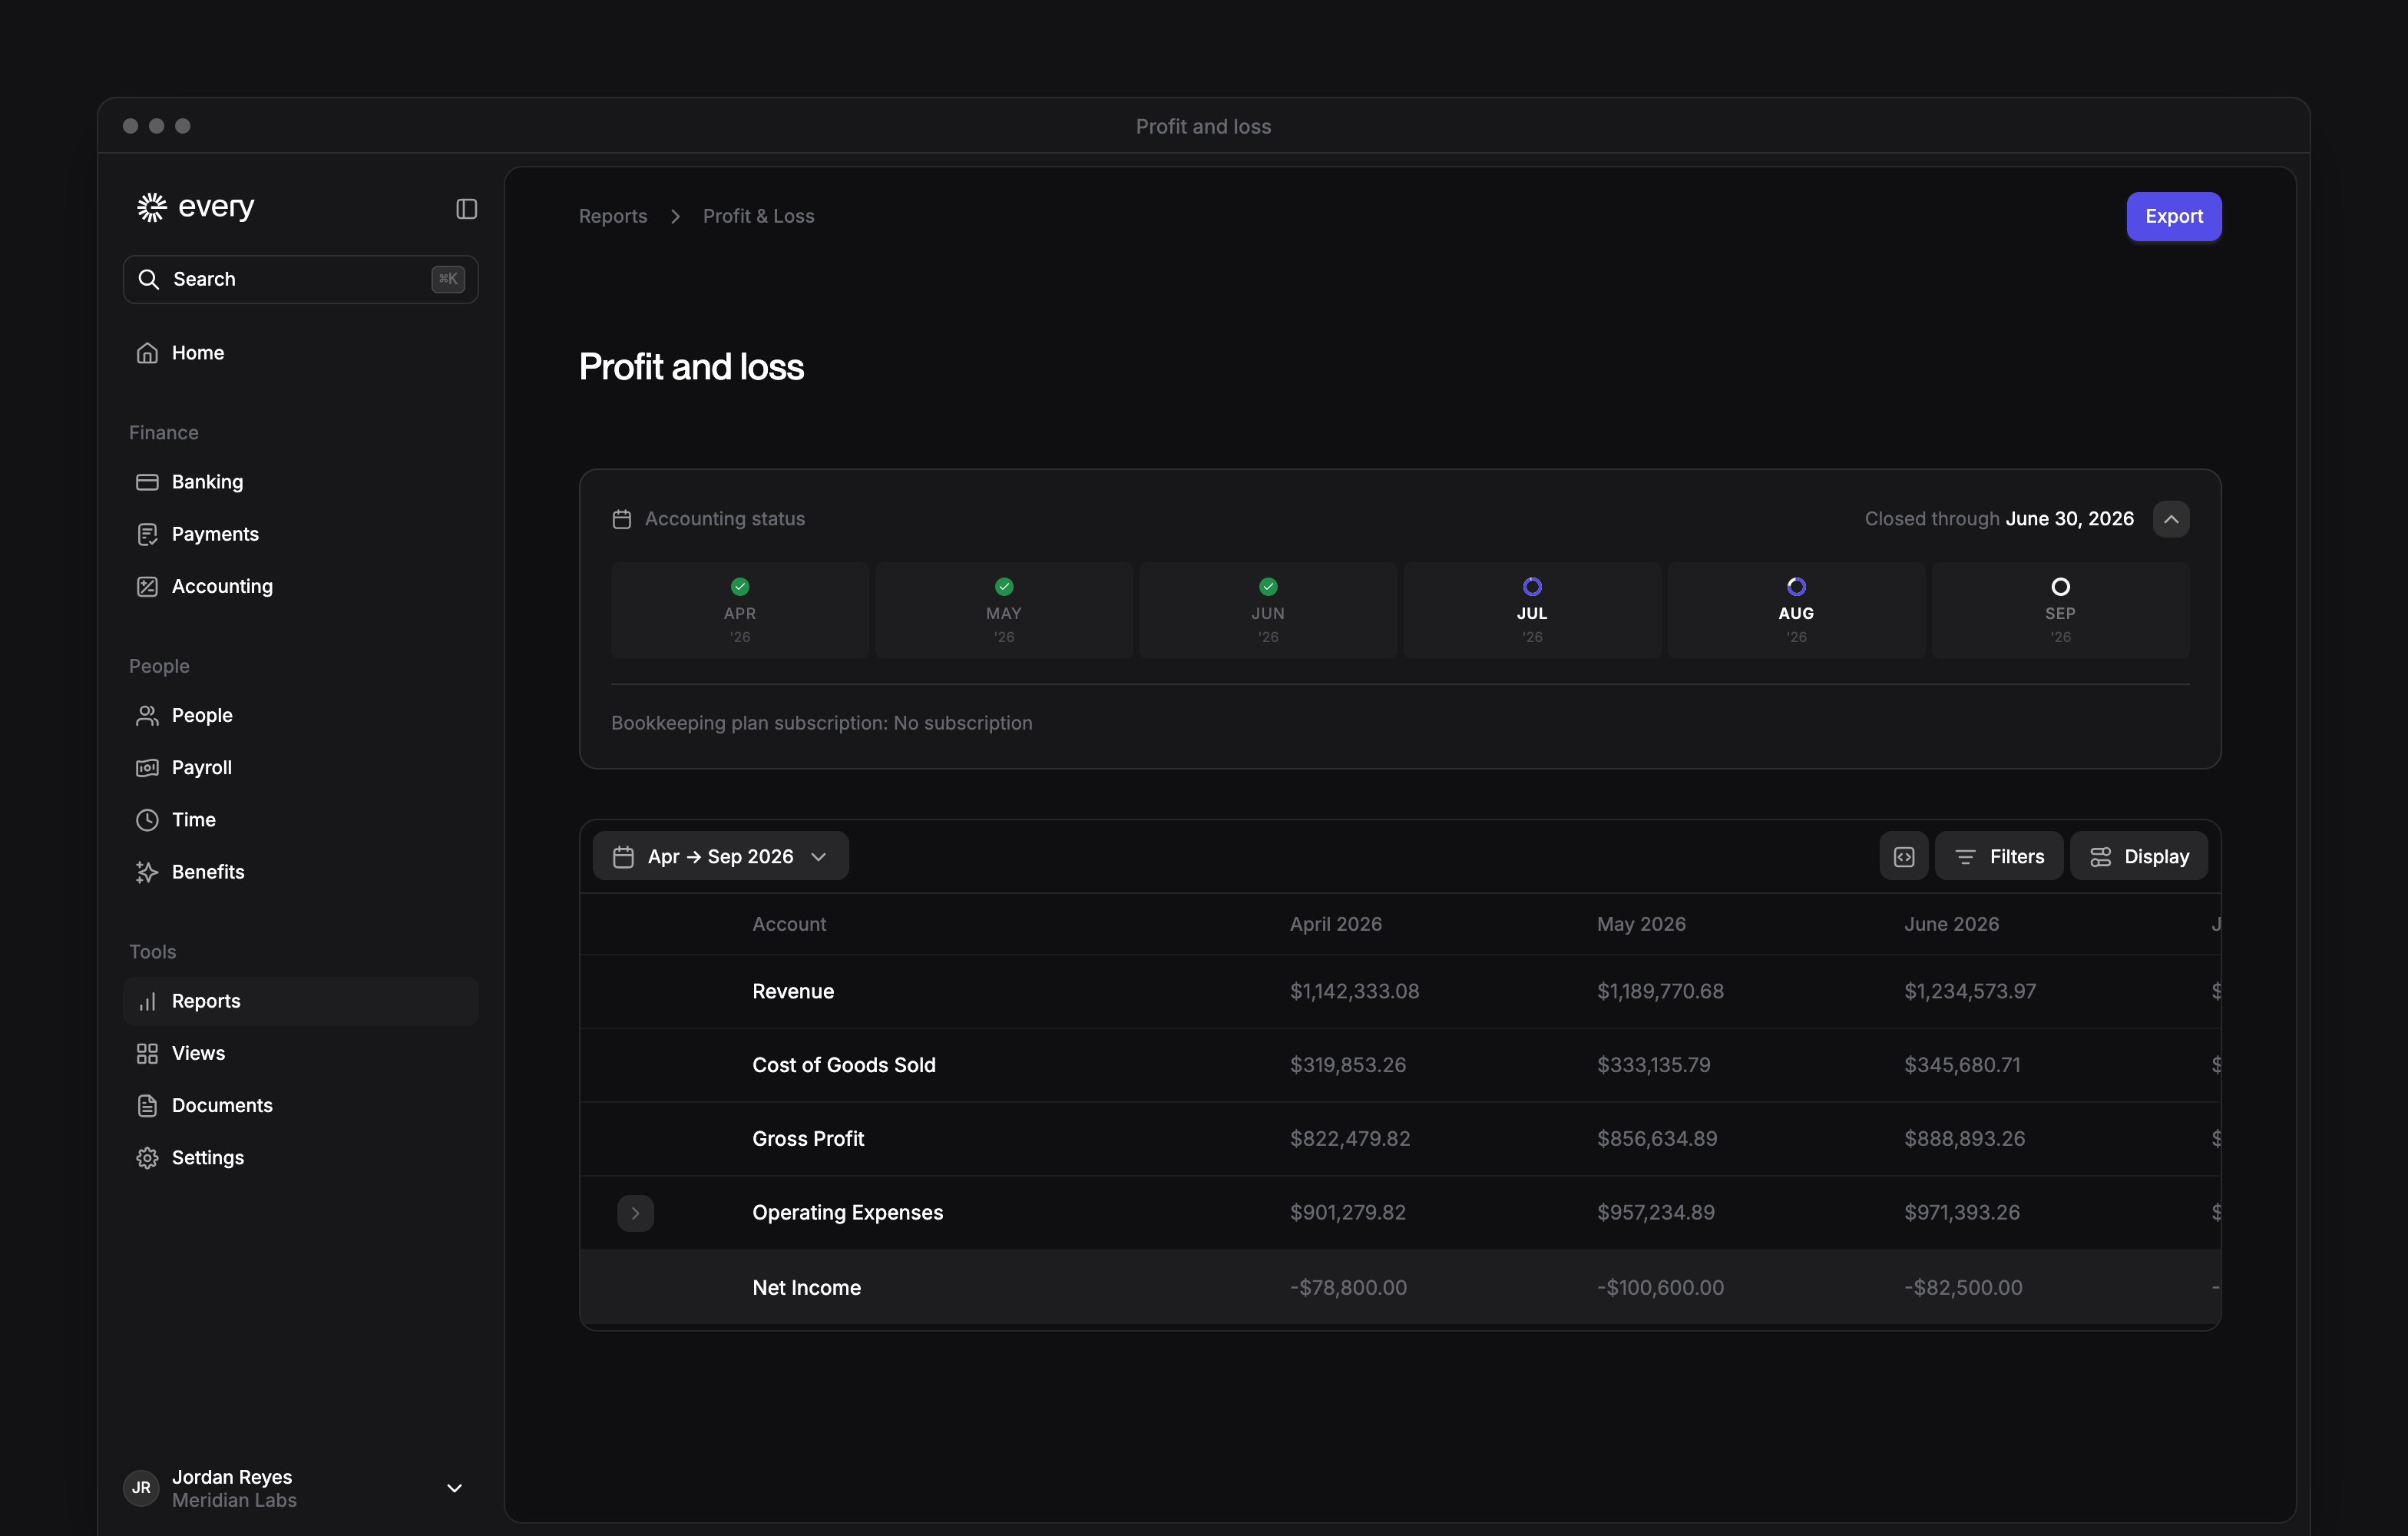Click the Banking card icon

[147, 482]
